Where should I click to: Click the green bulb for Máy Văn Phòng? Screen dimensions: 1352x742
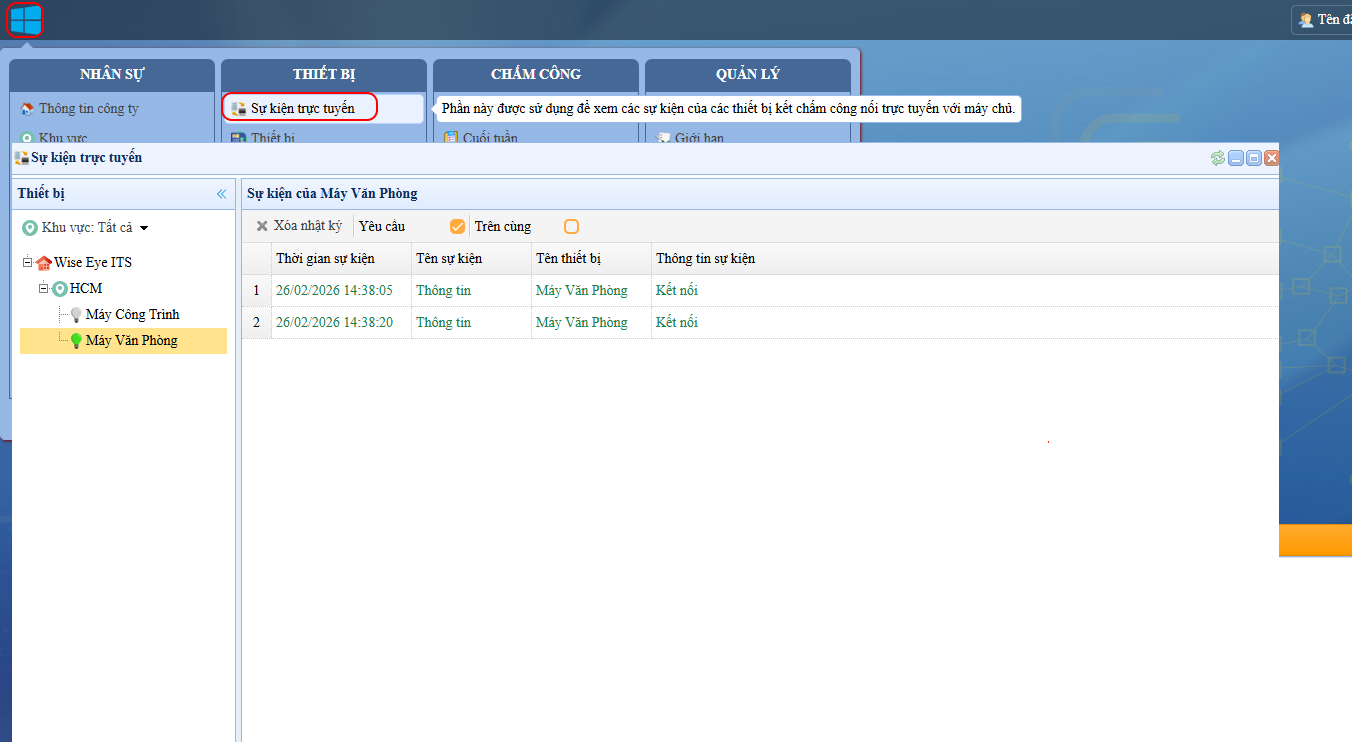(x=75, y=341)
